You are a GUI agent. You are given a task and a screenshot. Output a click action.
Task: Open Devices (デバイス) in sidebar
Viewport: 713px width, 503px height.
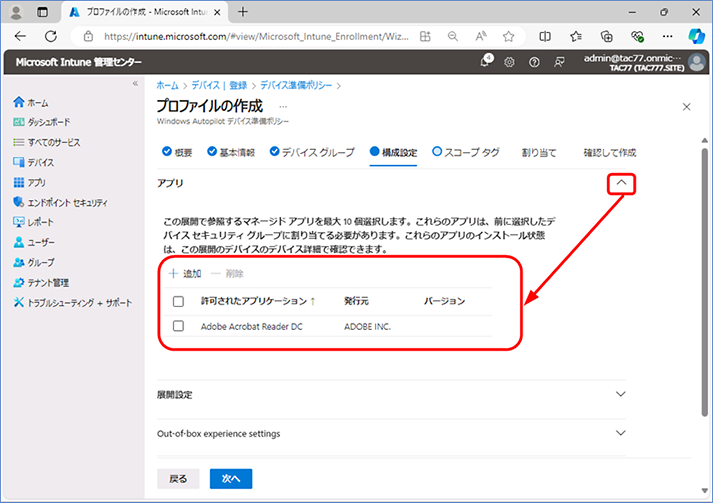pos(34,162)
